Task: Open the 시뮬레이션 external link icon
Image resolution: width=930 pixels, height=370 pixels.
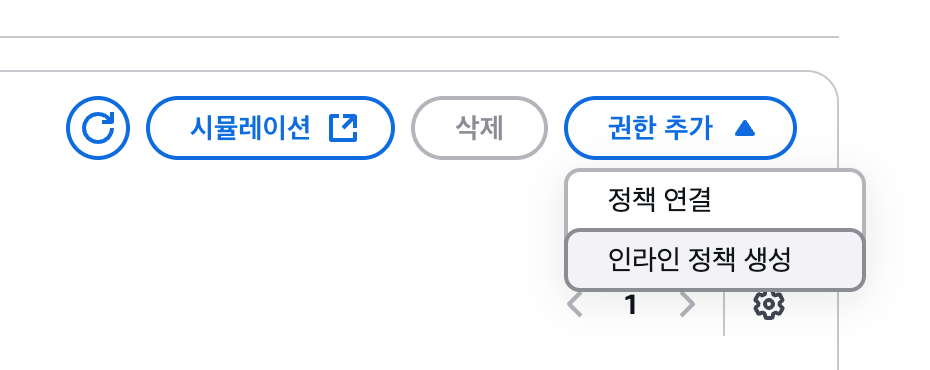Action: [x=343, y=128]
